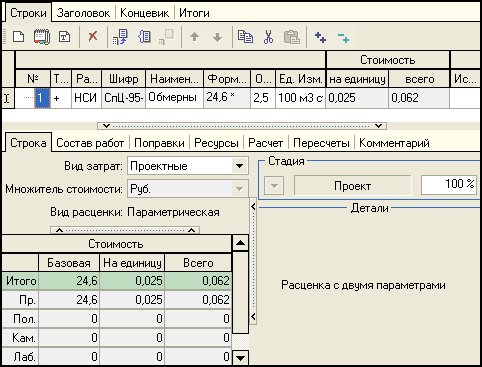The height and width of the screenshot is (367, 482).
Task: Paste rows with the clipboard icon
Action: (292, 37)
